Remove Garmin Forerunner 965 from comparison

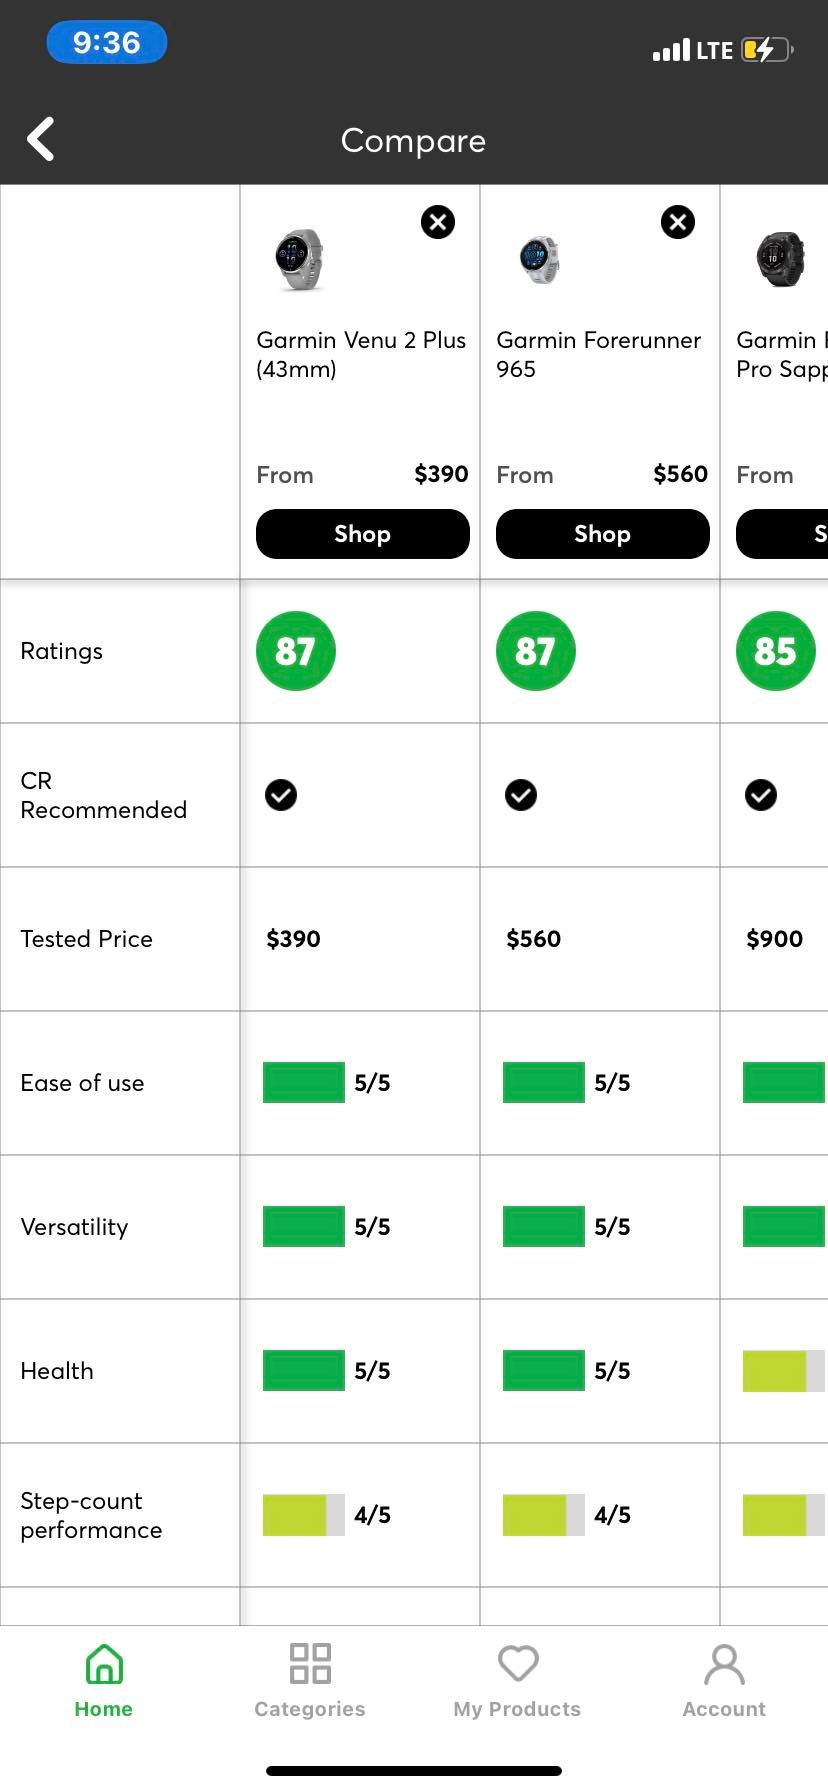(x=678, y=222)
